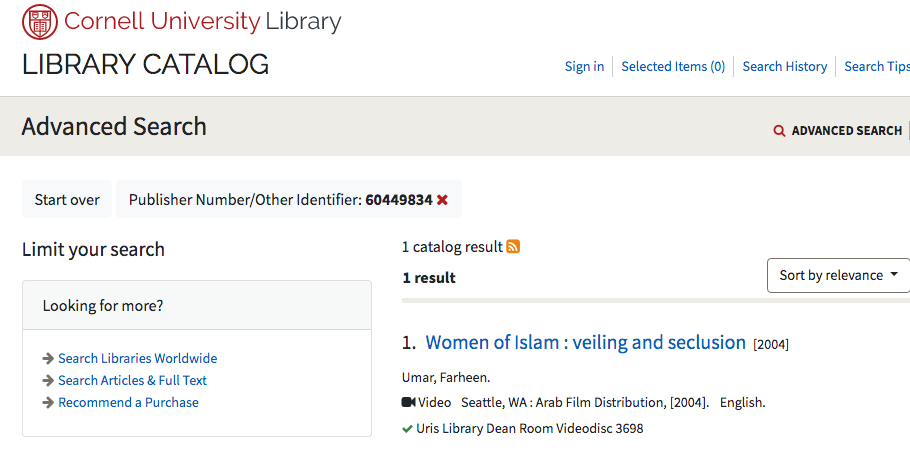
Task: Click the arrow icon before Recommend a Purchase
Action: point(48,403)
